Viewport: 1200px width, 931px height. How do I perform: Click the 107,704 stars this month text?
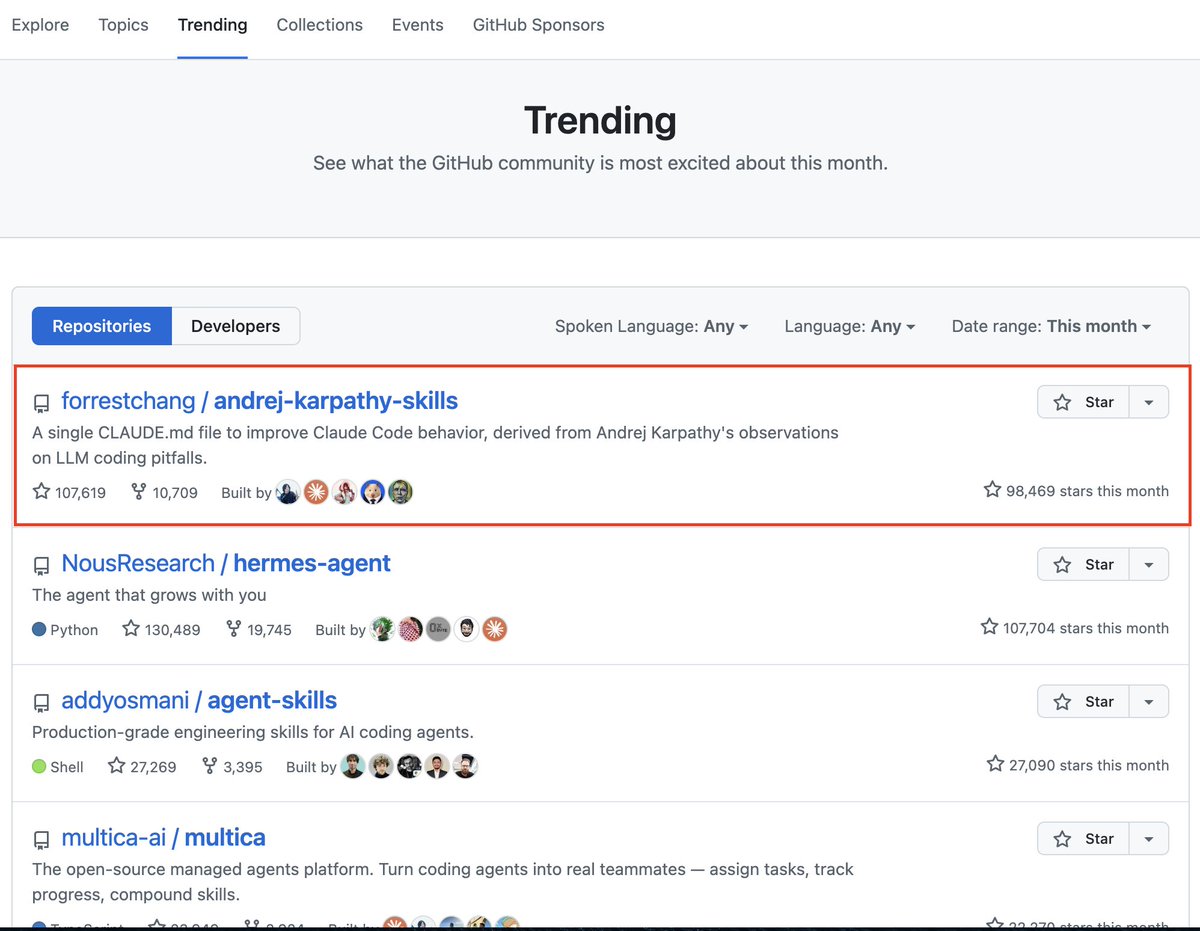(1074, 627)
